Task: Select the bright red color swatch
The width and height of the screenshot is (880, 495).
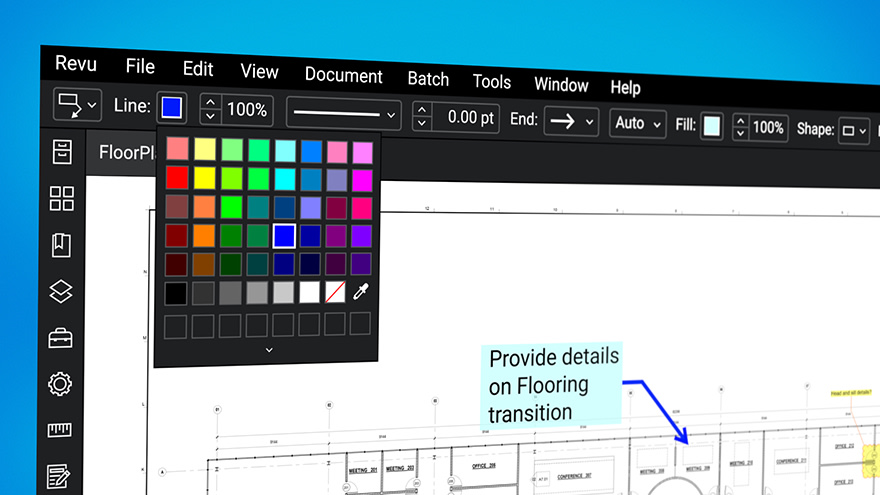Action: coord(177,178)
